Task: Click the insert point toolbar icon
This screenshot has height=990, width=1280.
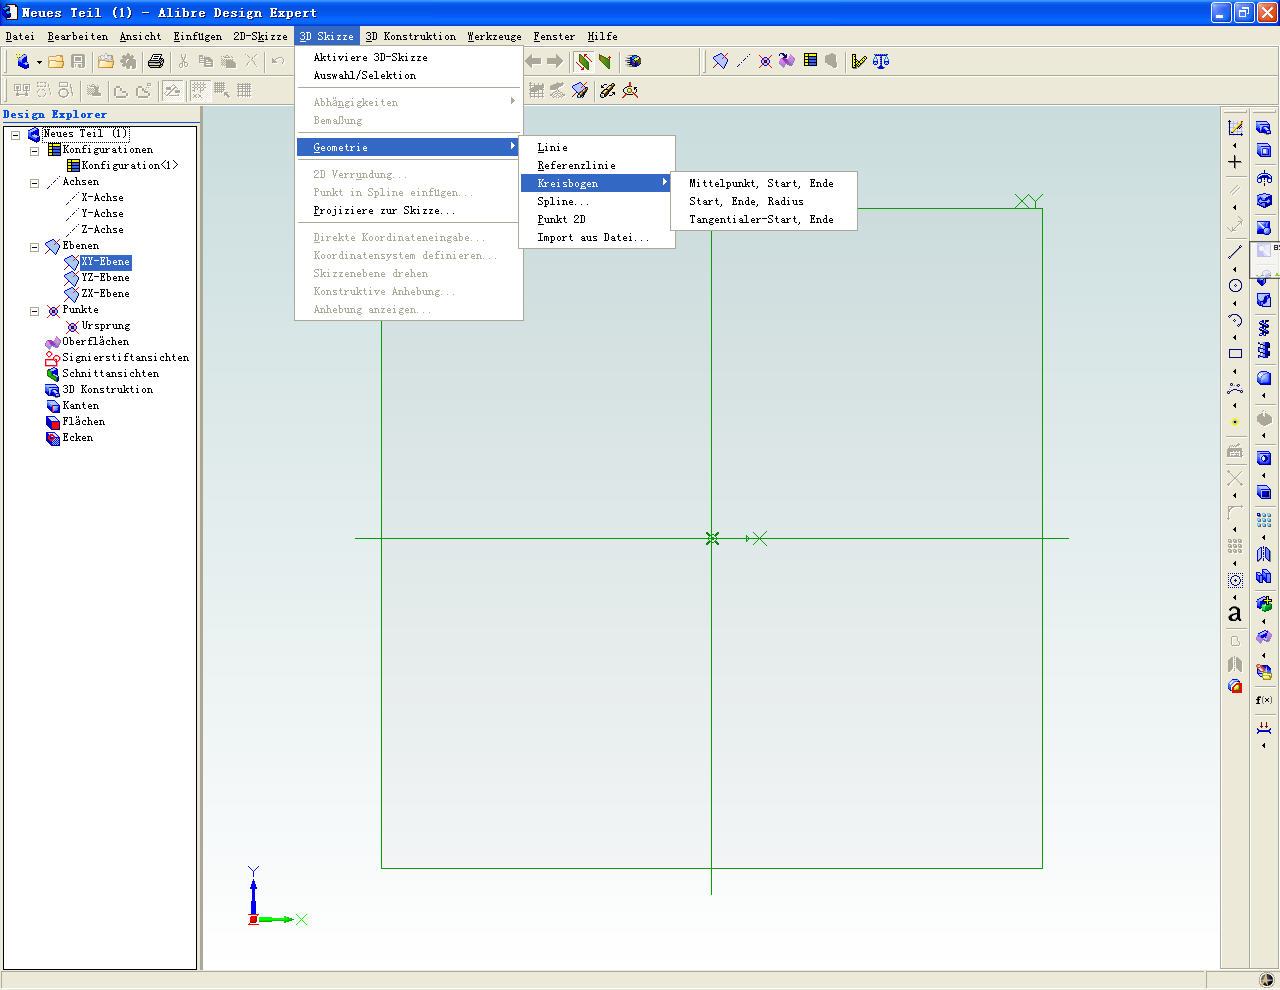Action: (x=765, y=61)
